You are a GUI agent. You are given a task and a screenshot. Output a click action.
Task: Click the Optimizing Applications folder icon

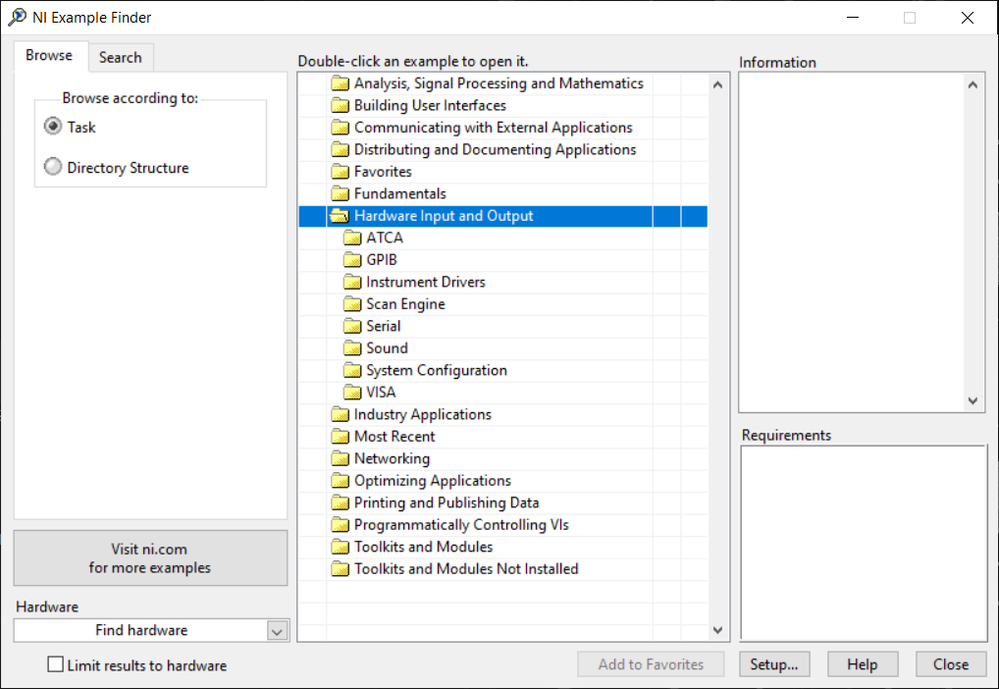point(340,481)
